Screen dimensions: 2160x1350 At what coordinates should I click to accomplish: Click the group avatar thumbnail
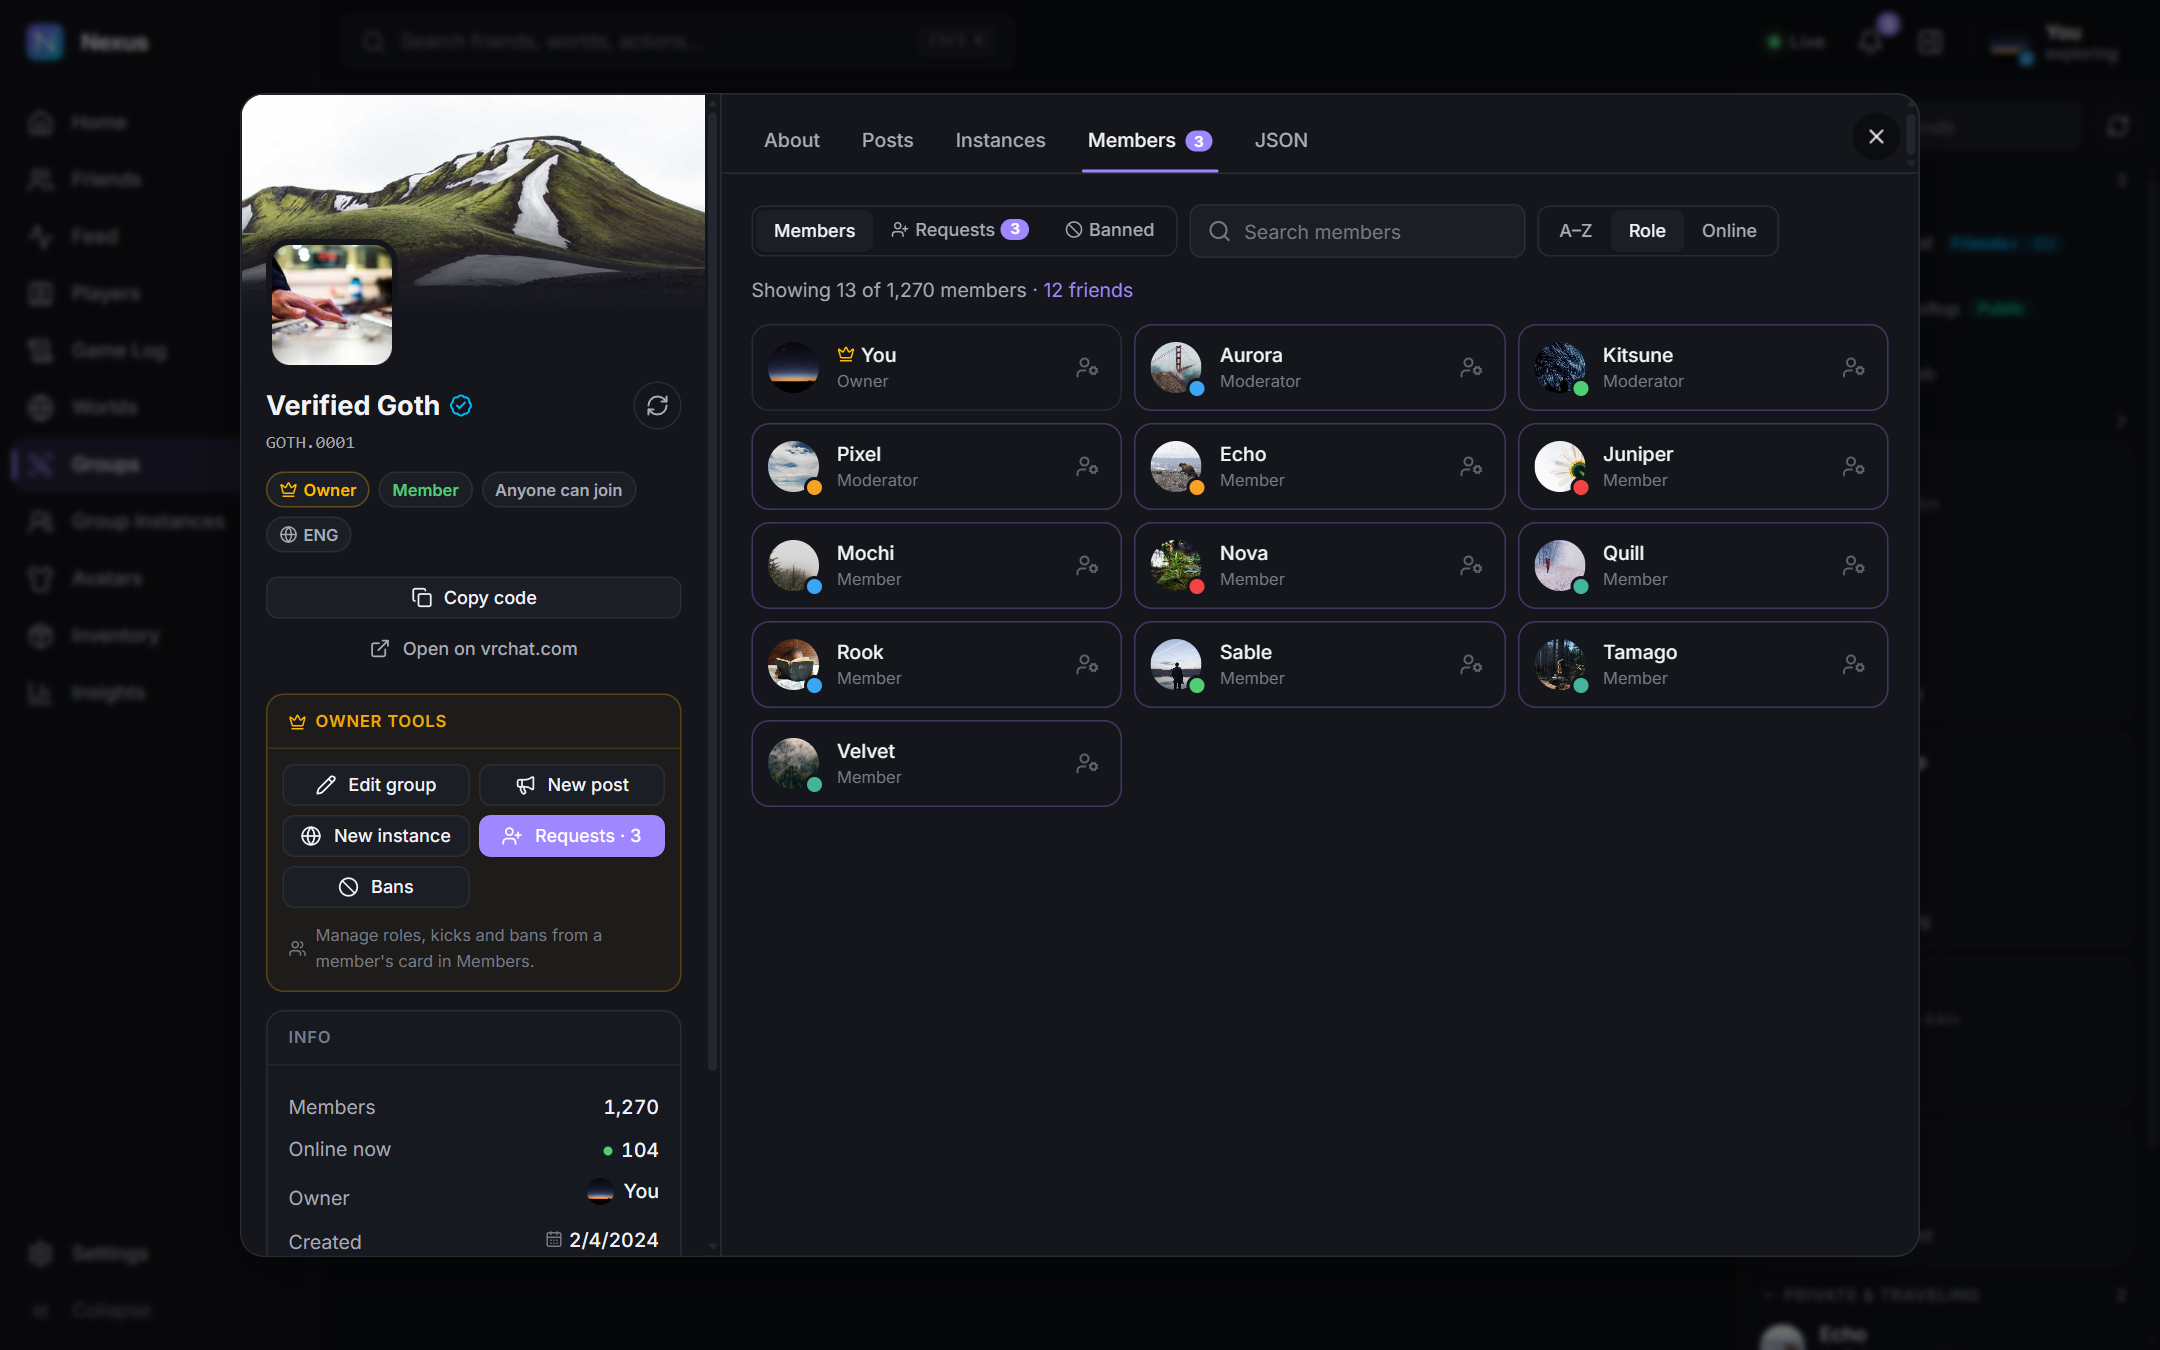pyautogui.click(x=332, y=304)
